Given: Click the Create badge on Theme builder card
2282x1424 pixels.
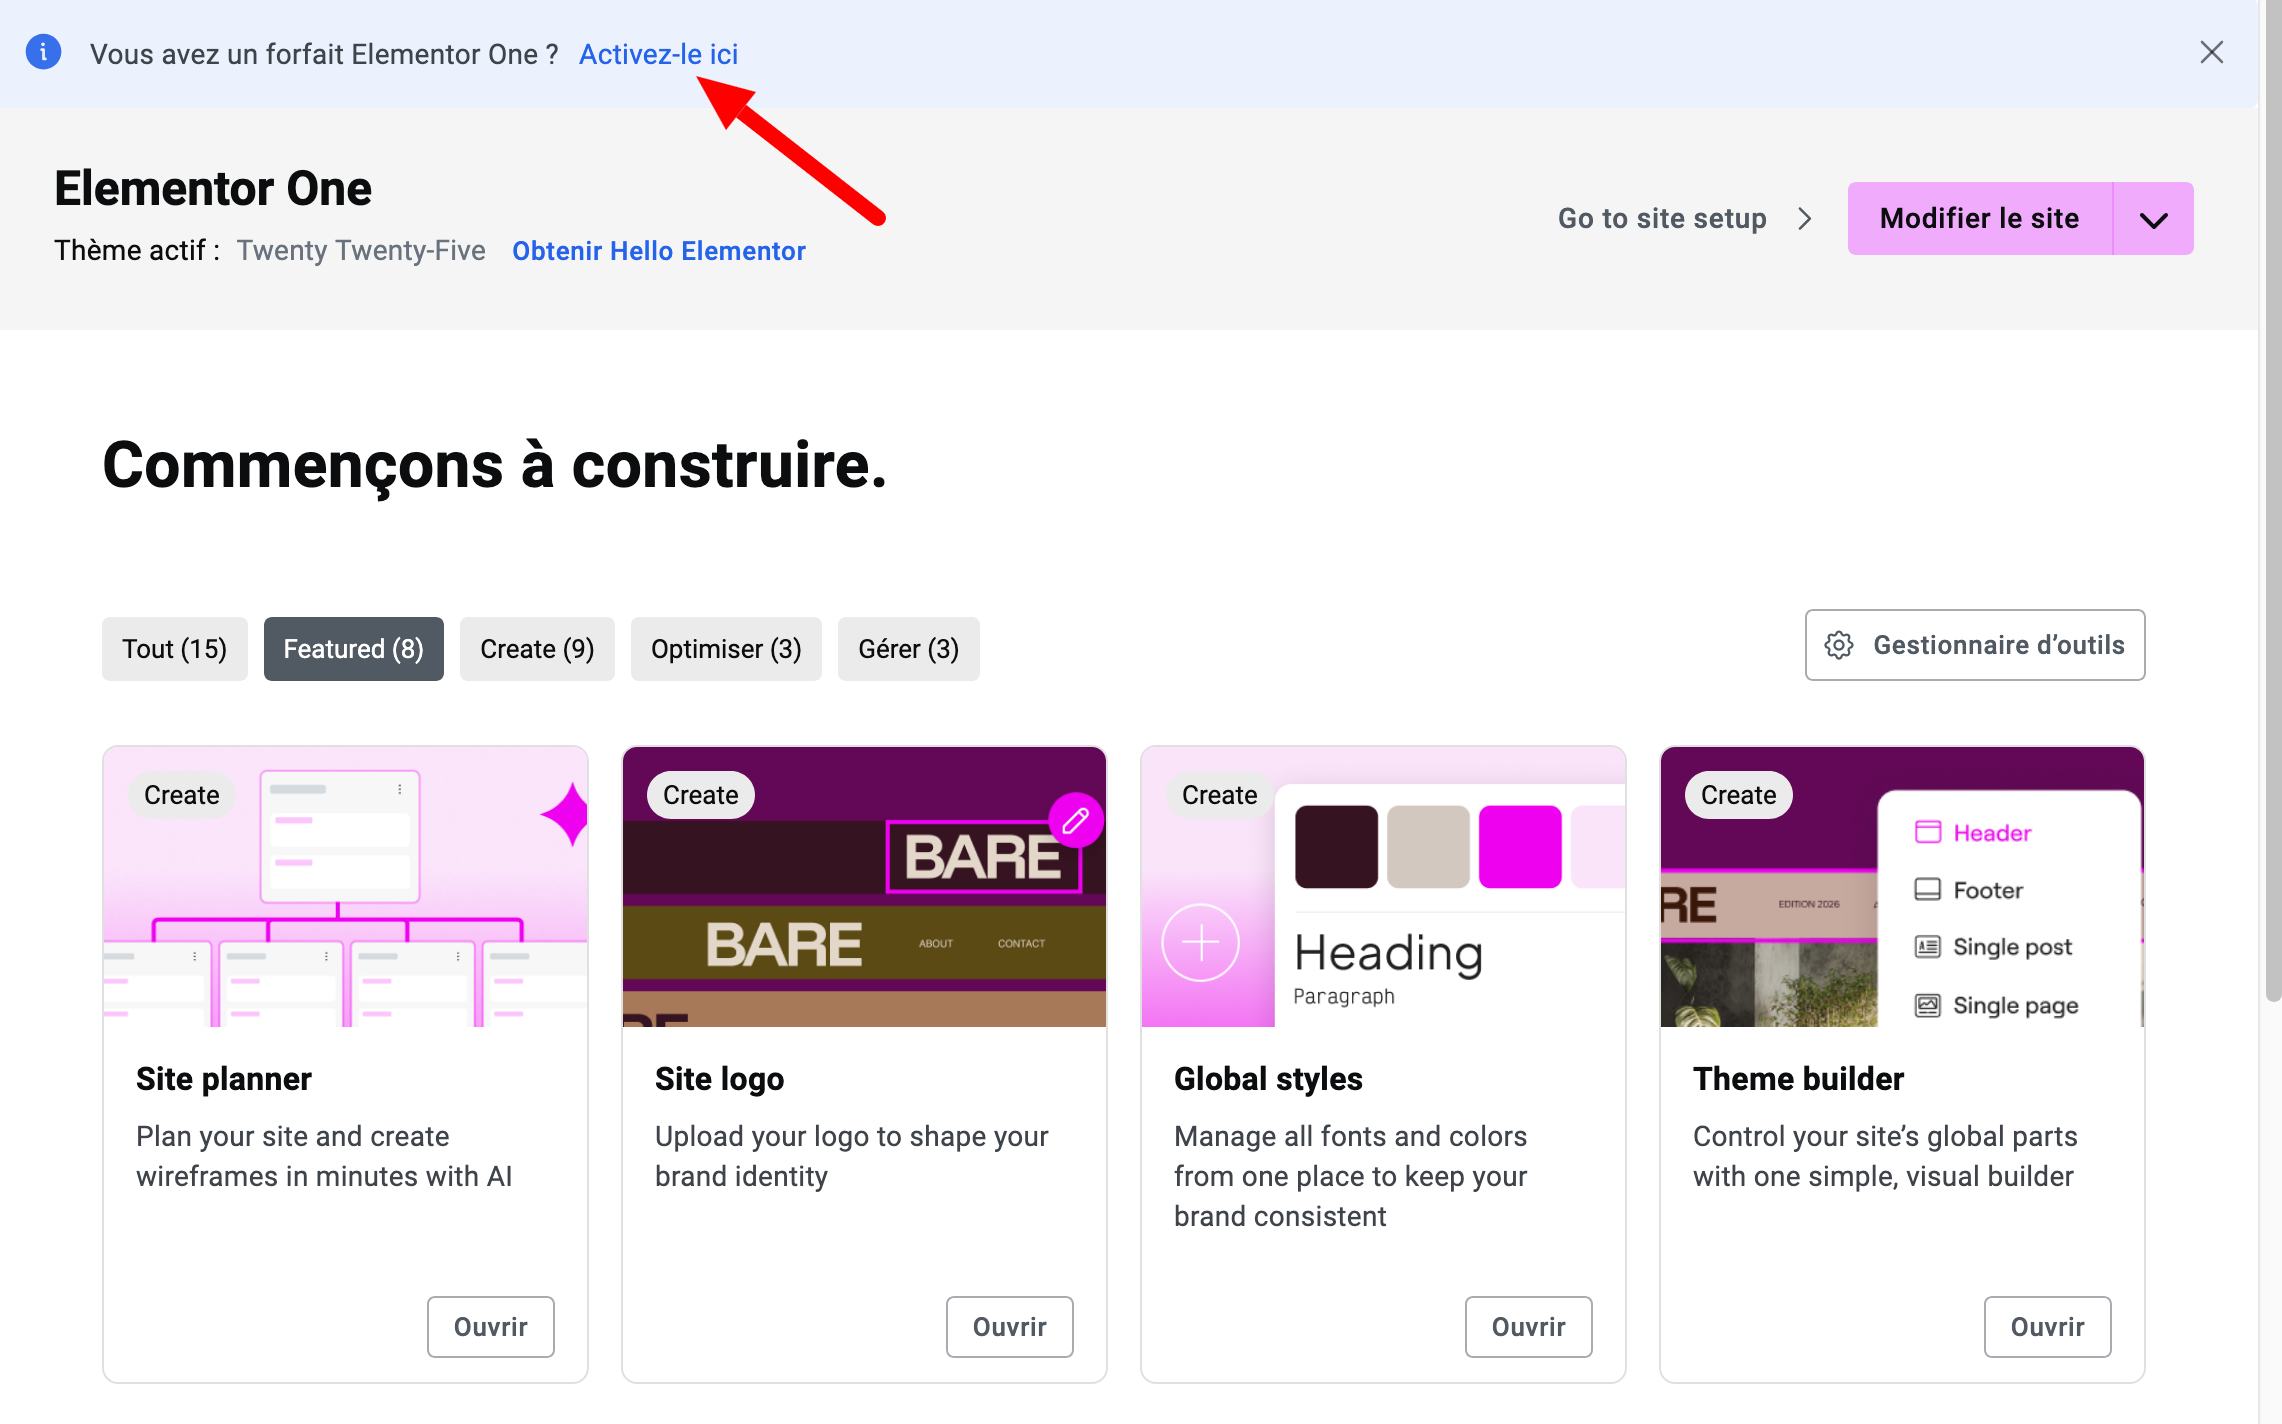Looking at the screenshot, I should pyautogui.click(x=1739, y=795).
